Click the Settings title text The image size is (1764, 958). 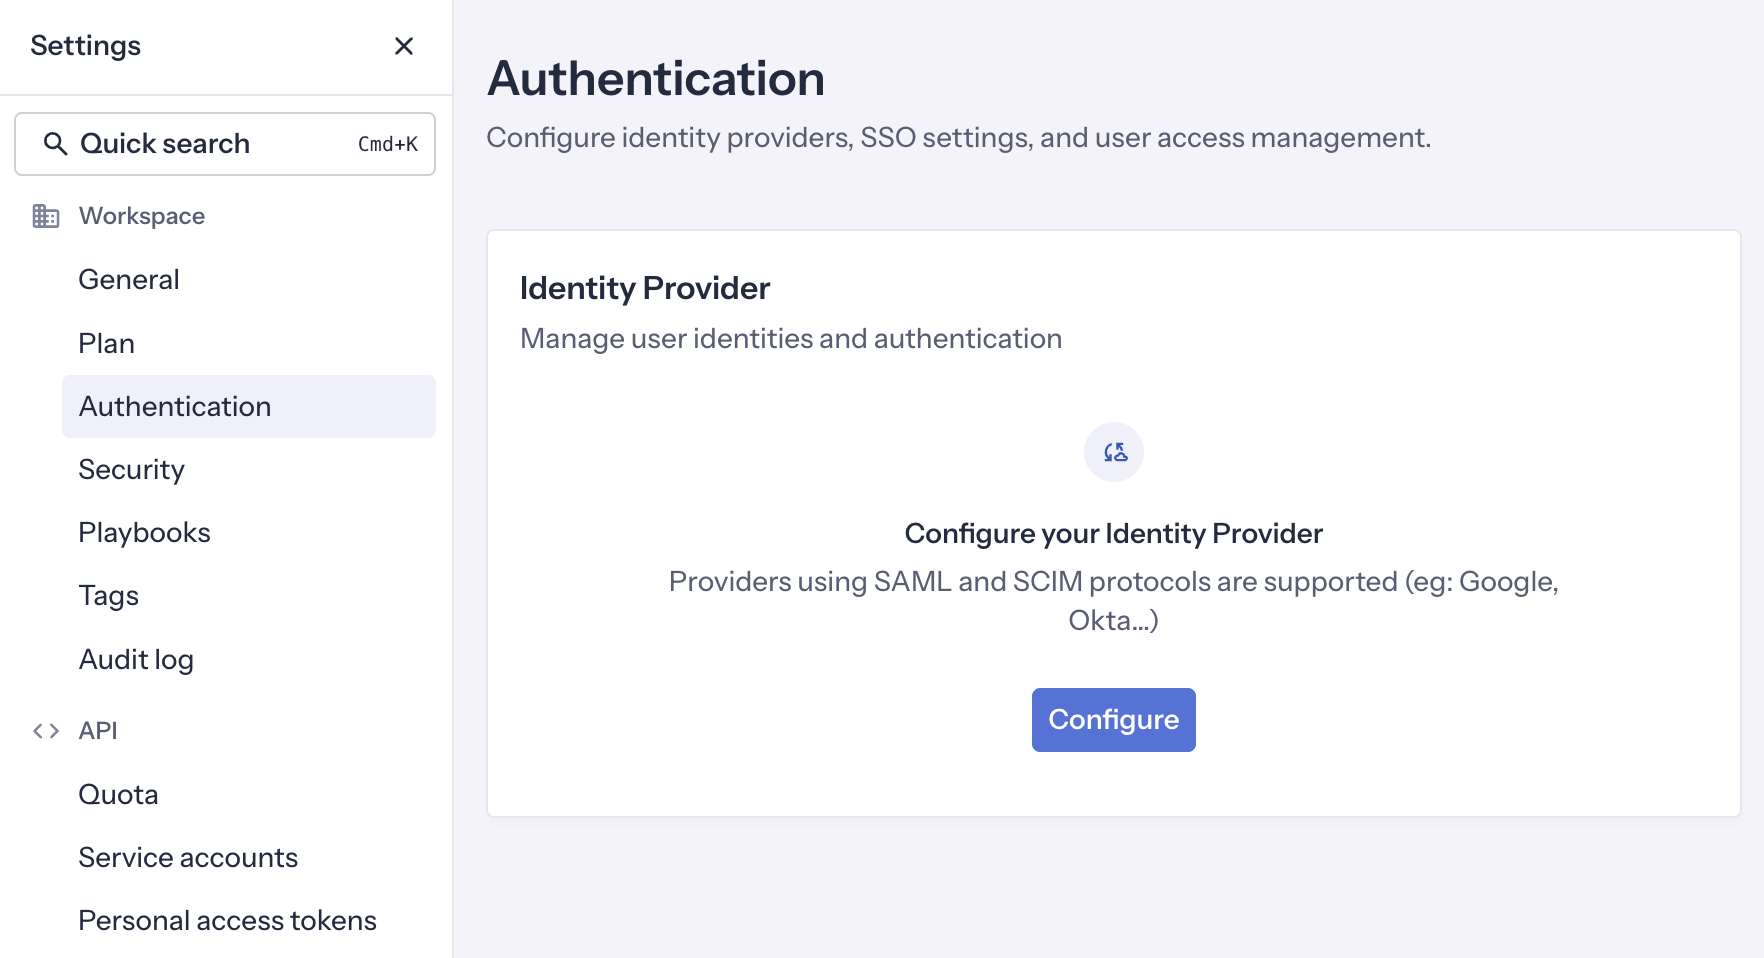(85, 46)
